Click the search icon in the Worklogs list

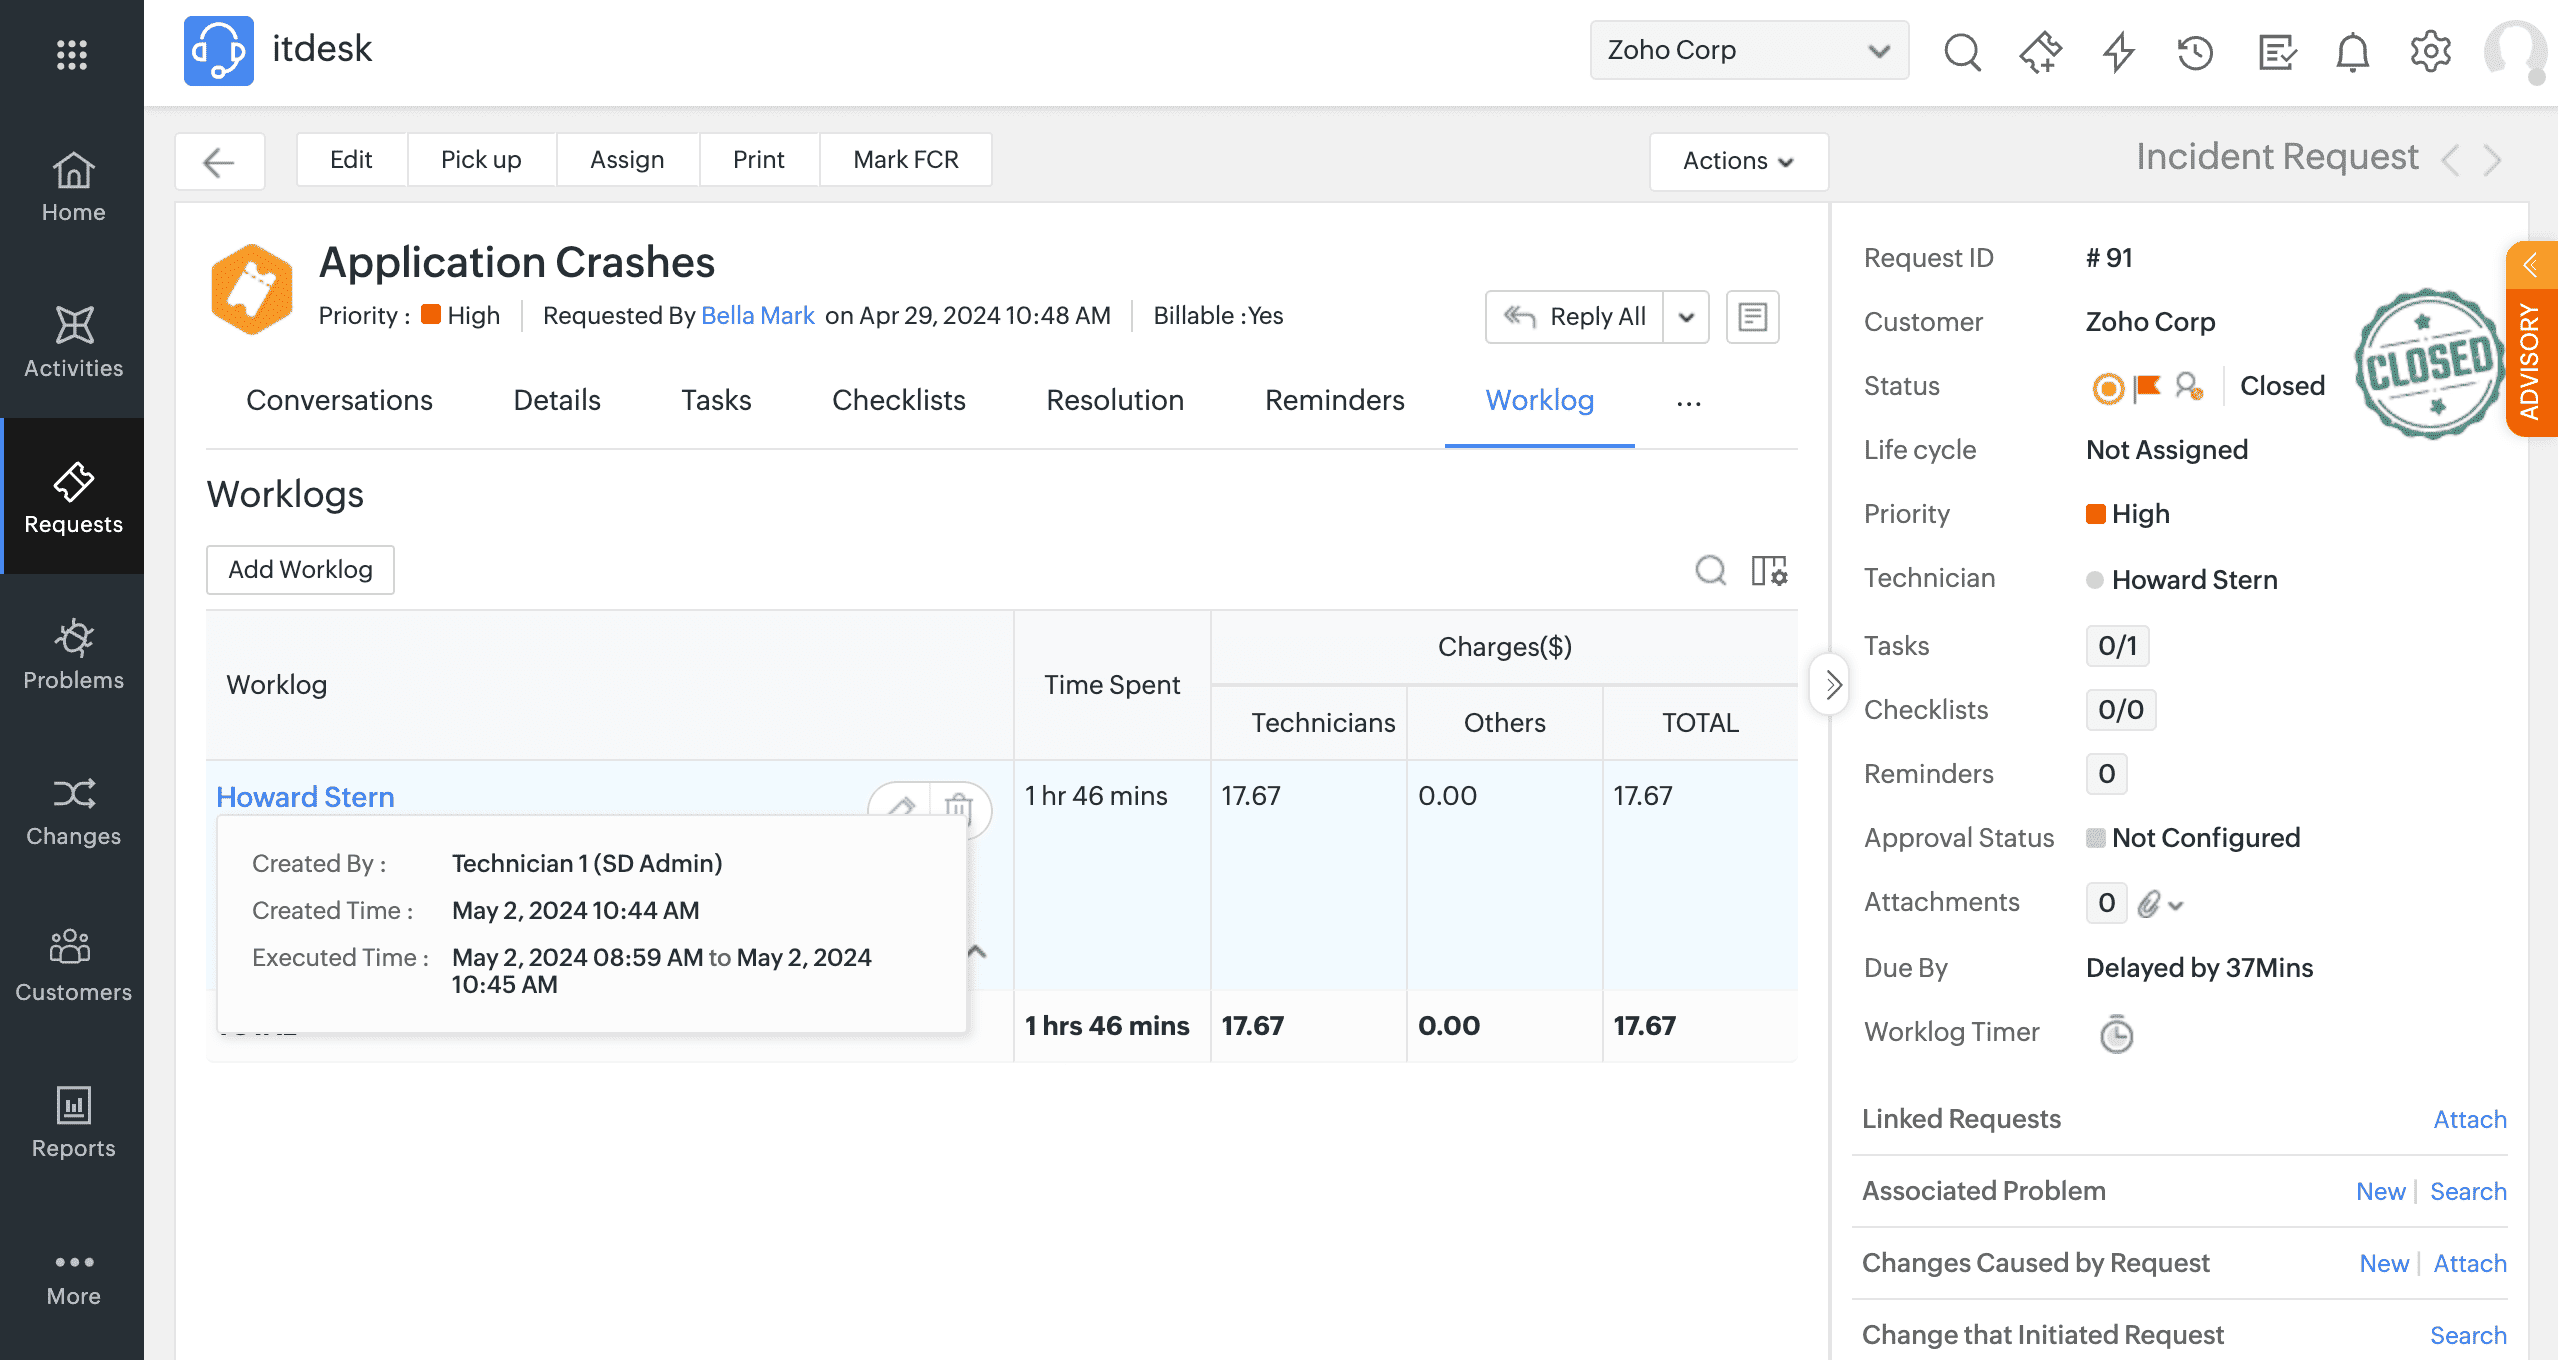tap(1710, 571)
